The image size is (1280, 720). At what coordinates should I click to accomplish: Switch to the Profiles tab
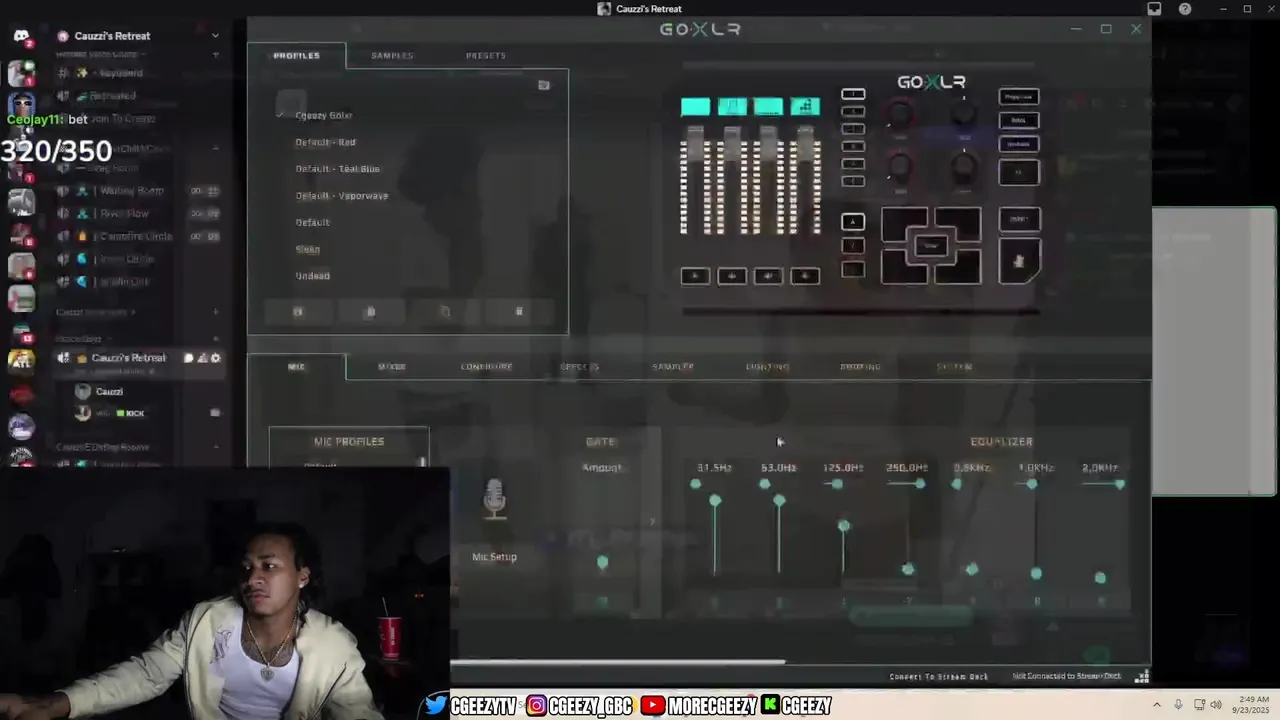[x=297, y=55]
